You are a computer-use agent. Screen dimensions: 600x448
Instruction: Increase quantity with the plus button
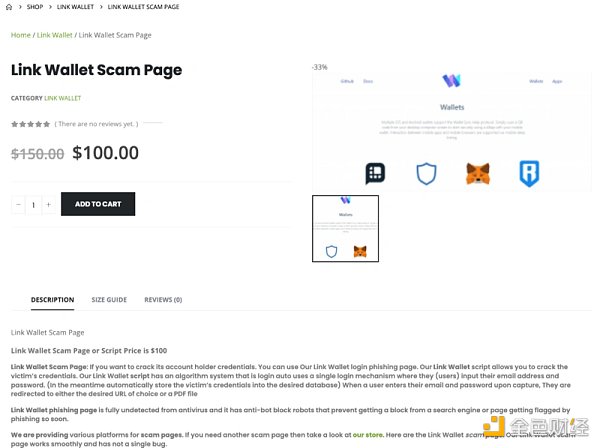click(49, 205)
